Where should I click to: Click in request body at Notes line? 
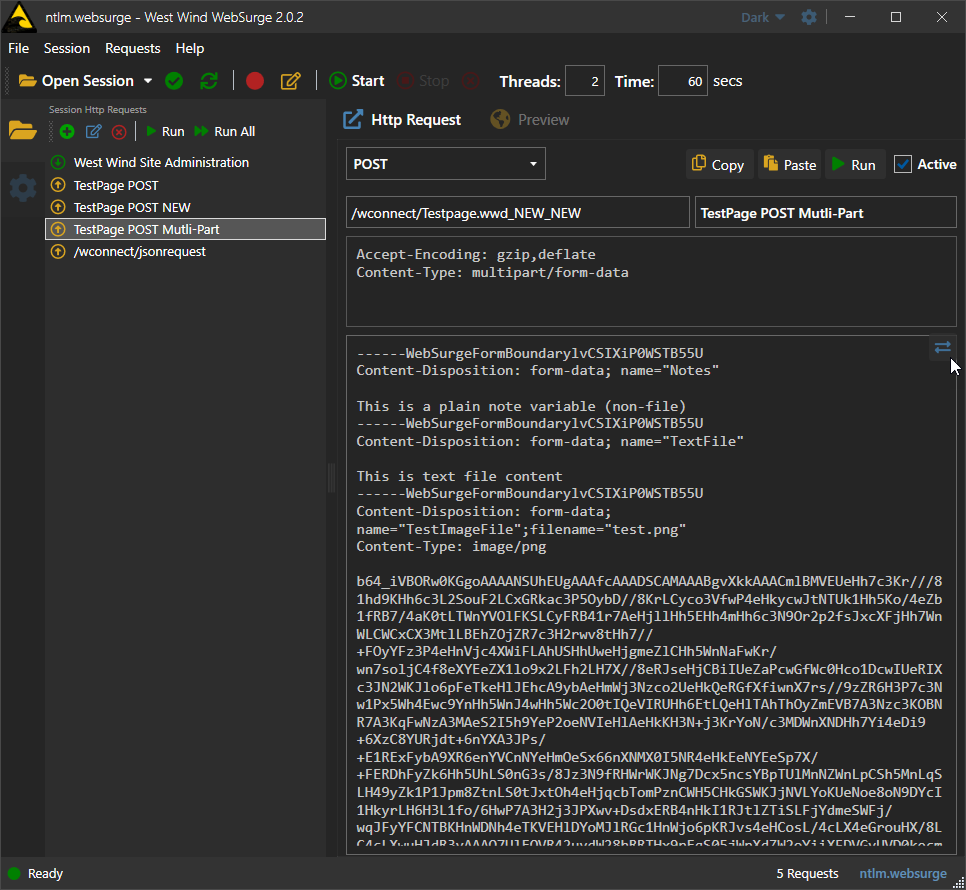(x=537, y=371)
